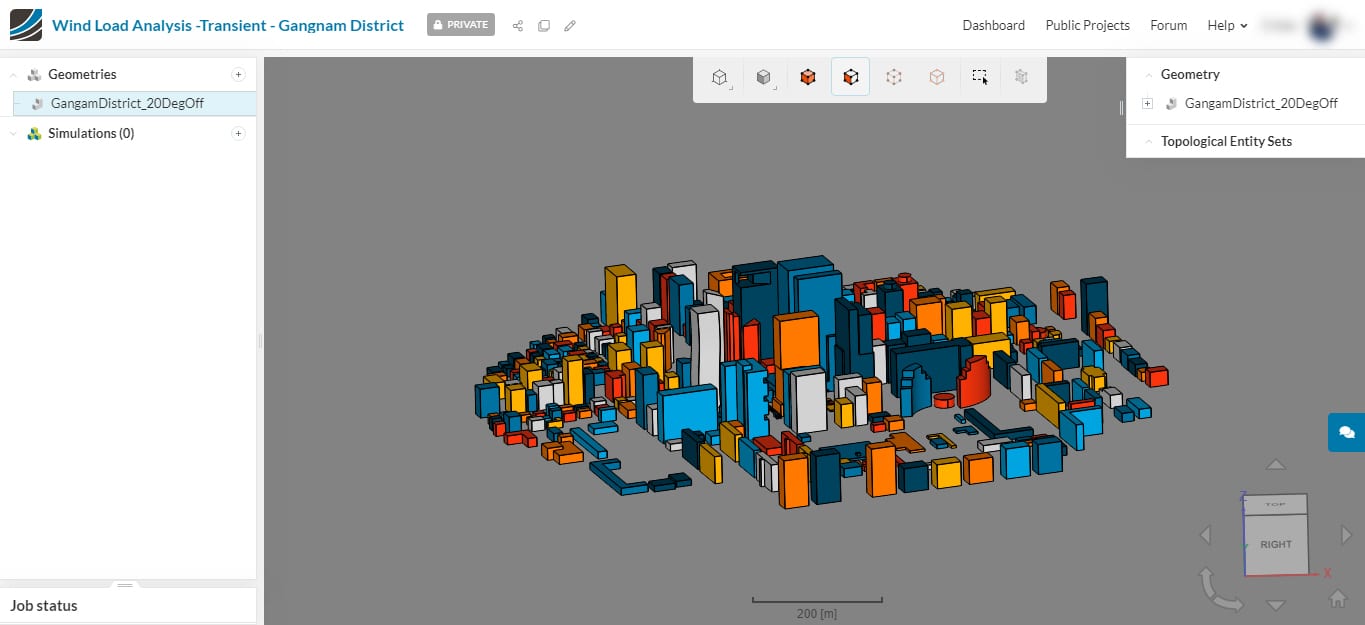1365x625 pixels.
Task: Click the share project icon
Action: pyautogui.click(x=518, y=25)
